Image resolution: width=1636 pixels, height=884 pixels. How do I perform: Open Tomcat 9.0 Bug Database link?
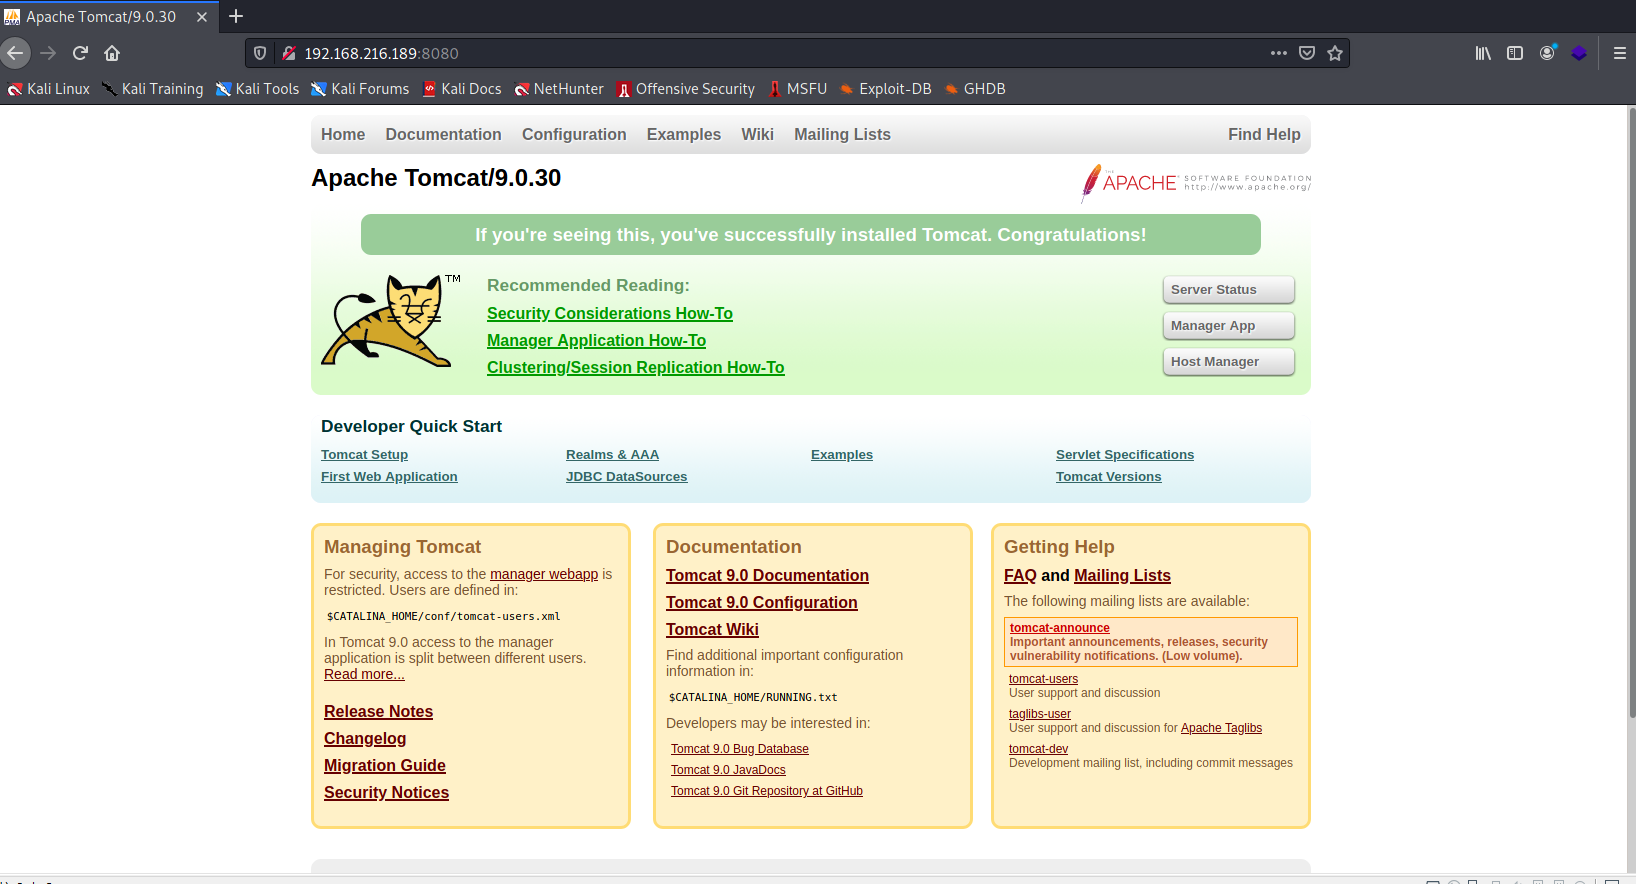(x=740, y=749)
